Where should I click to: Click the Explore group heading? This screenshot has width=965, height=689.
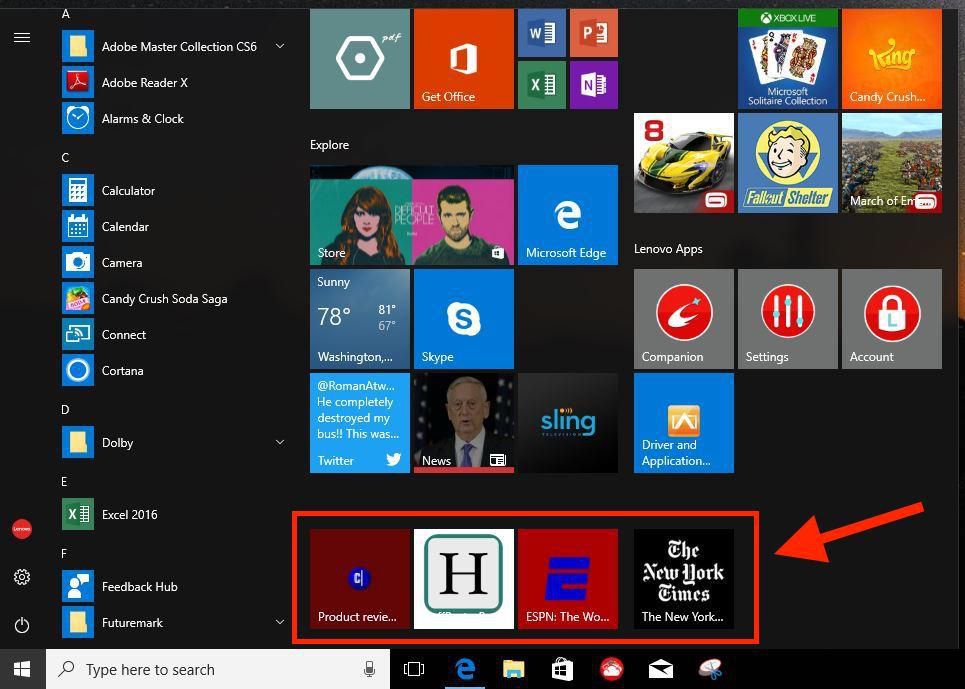click(x=329, y=145)
